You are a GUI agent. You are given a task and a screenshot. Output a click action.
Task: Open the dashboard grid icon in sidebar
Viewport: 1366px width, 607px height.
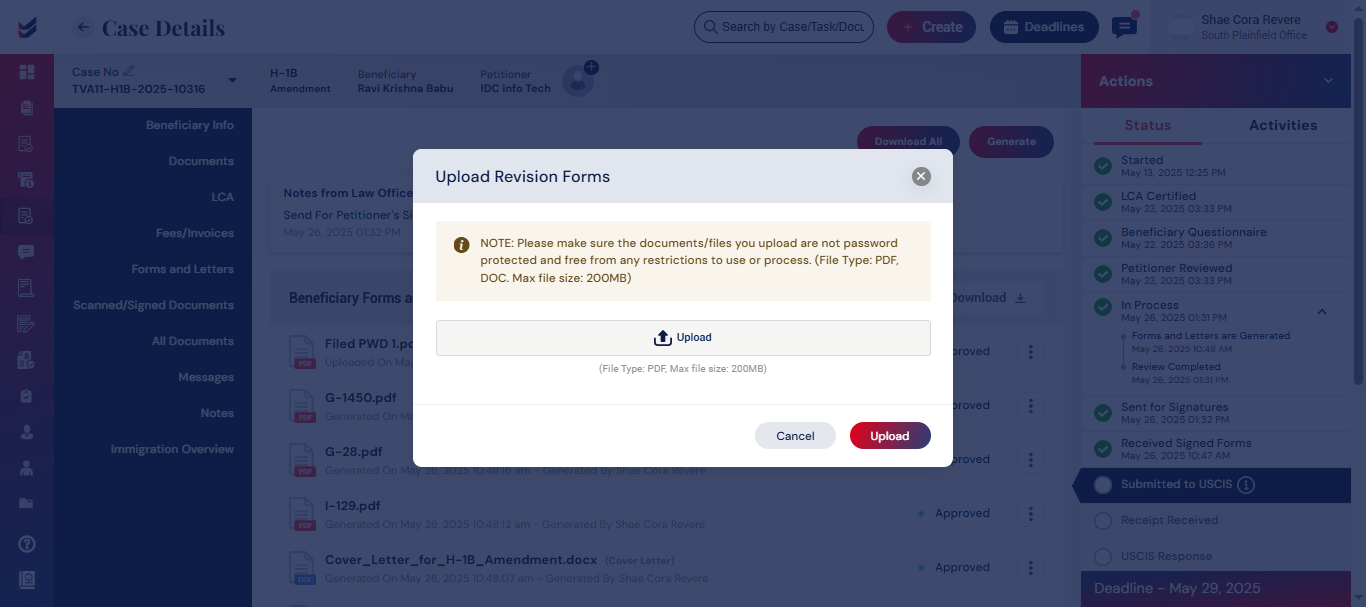coord(26,72)
